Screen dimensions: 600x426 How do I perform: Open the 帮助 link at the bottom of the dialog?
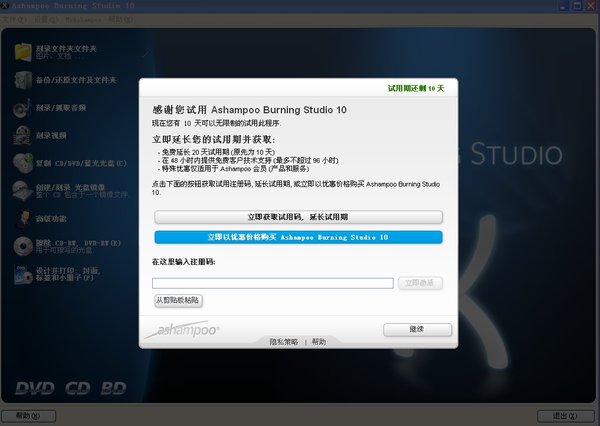coord(319,342)
